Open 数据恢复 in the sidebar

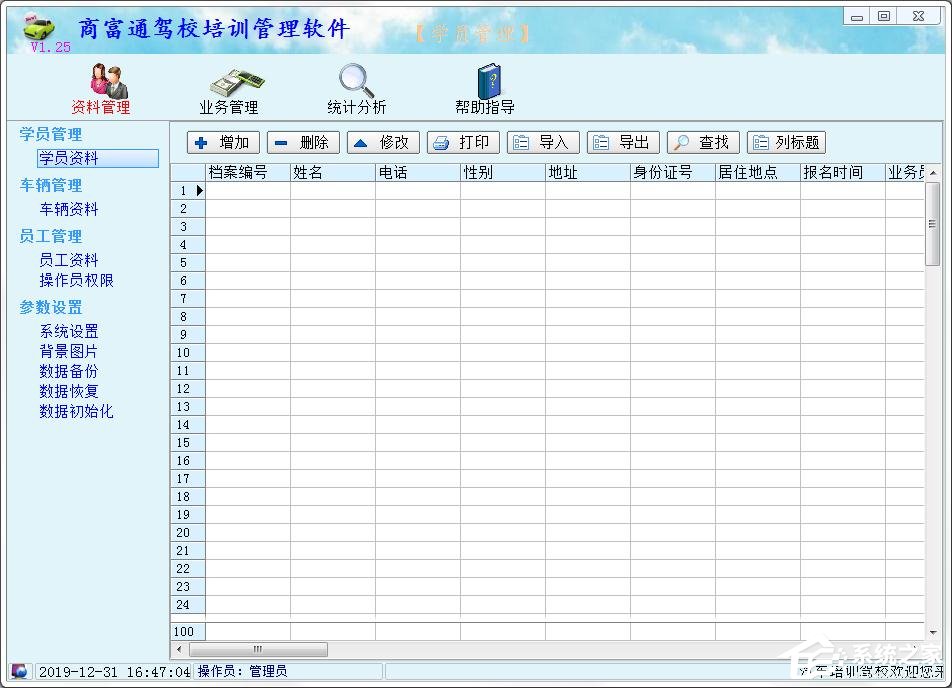tap(69, 392)
